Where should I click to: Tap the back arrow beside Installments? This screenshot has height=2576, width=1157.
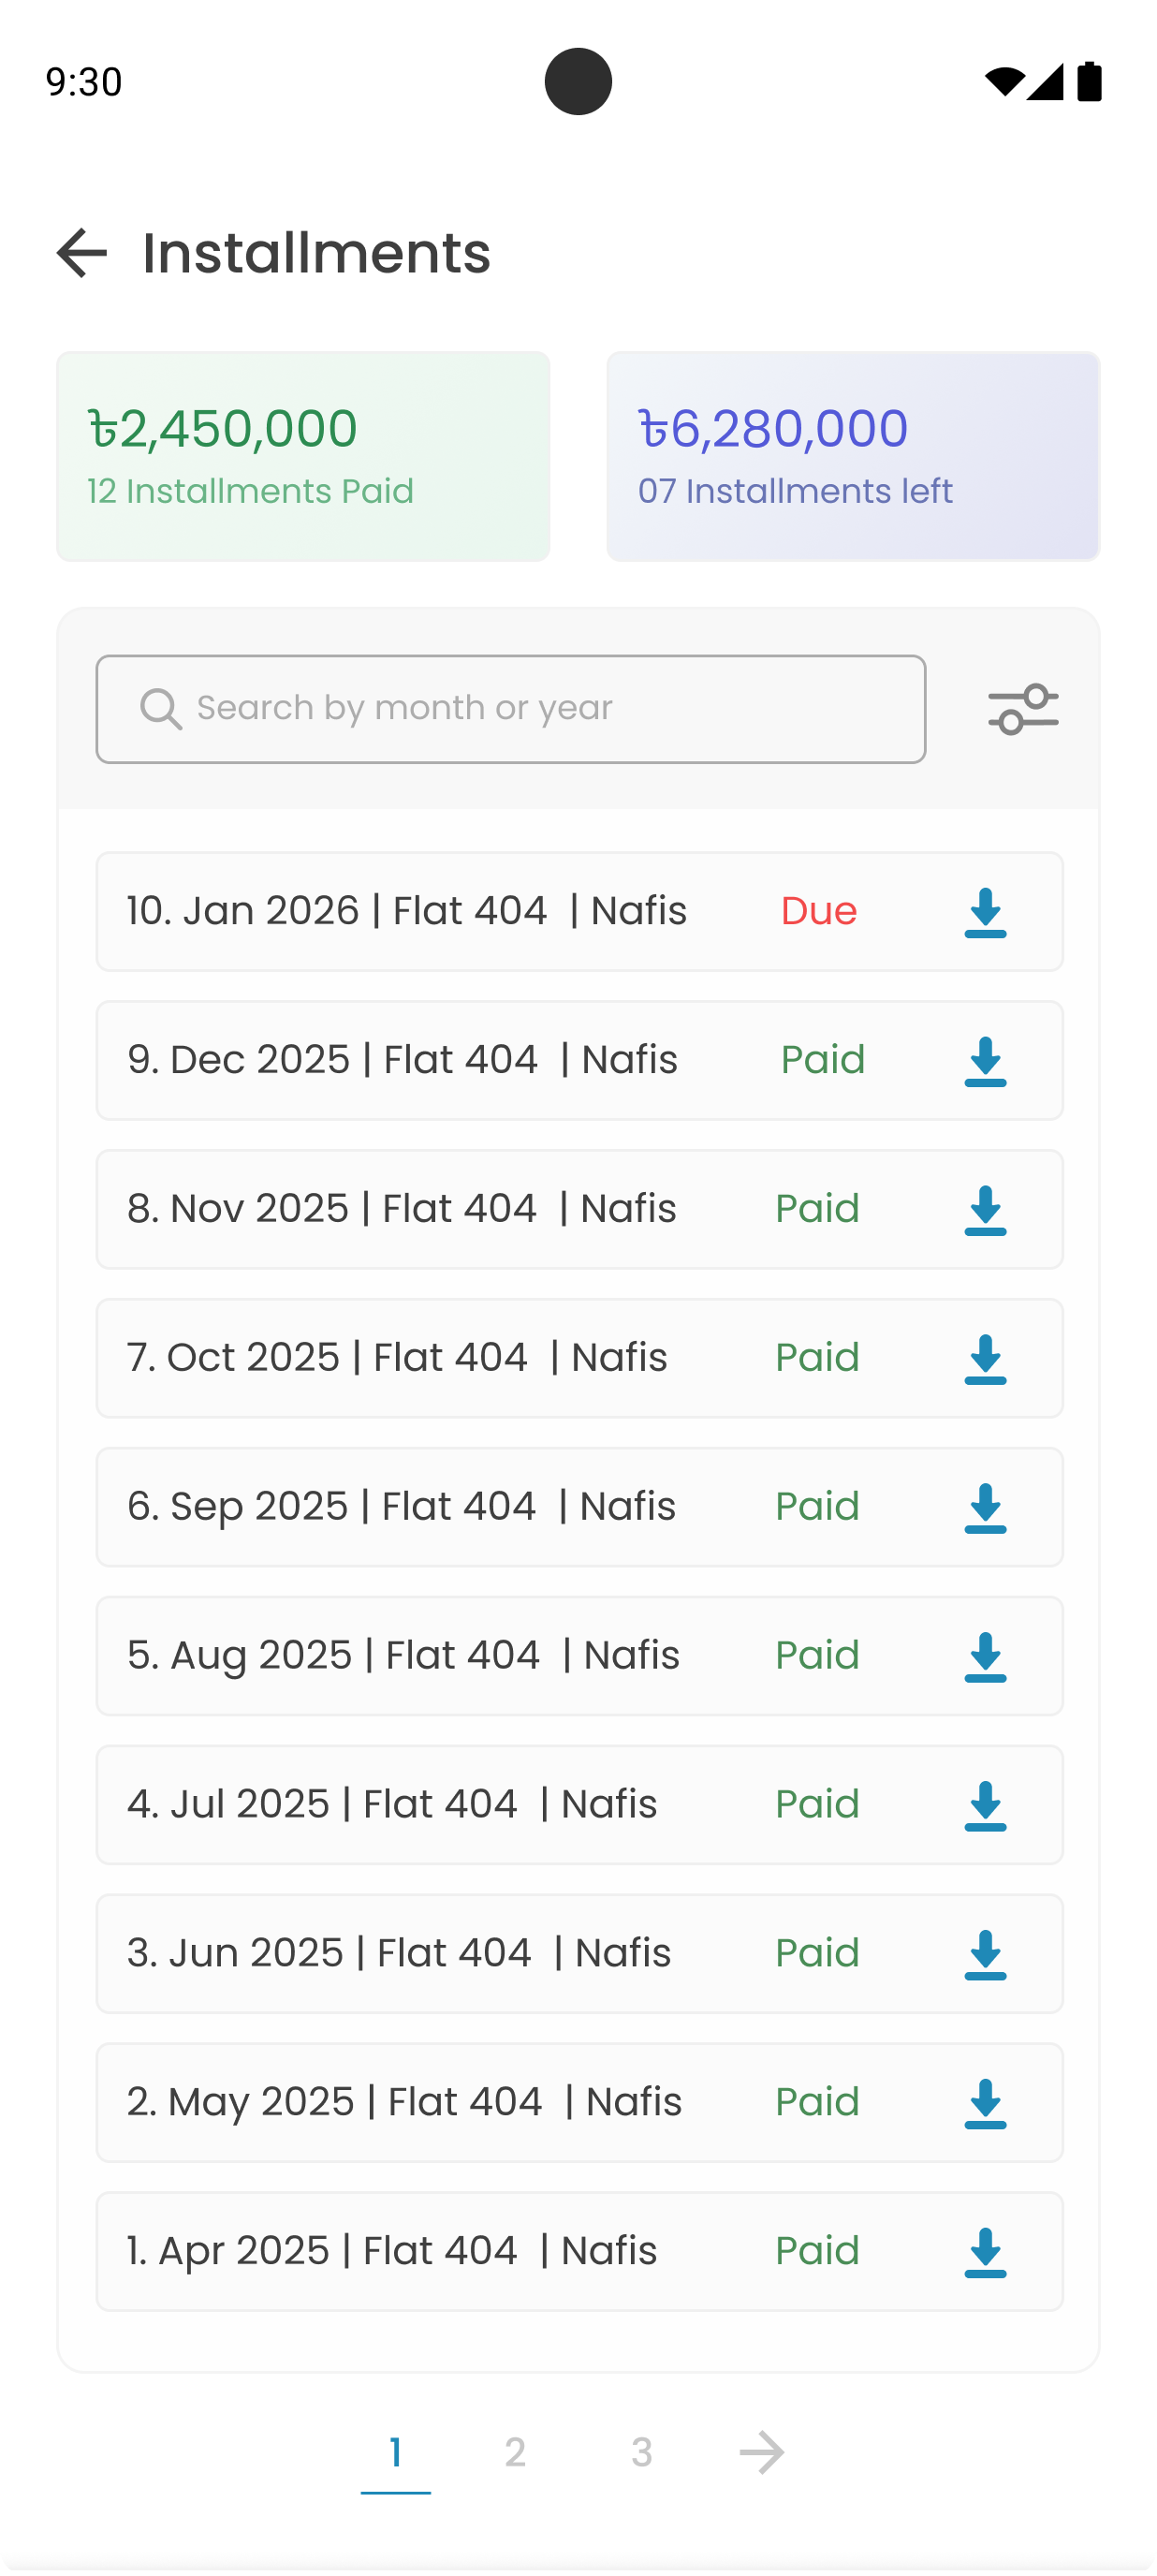coord(82,252)
